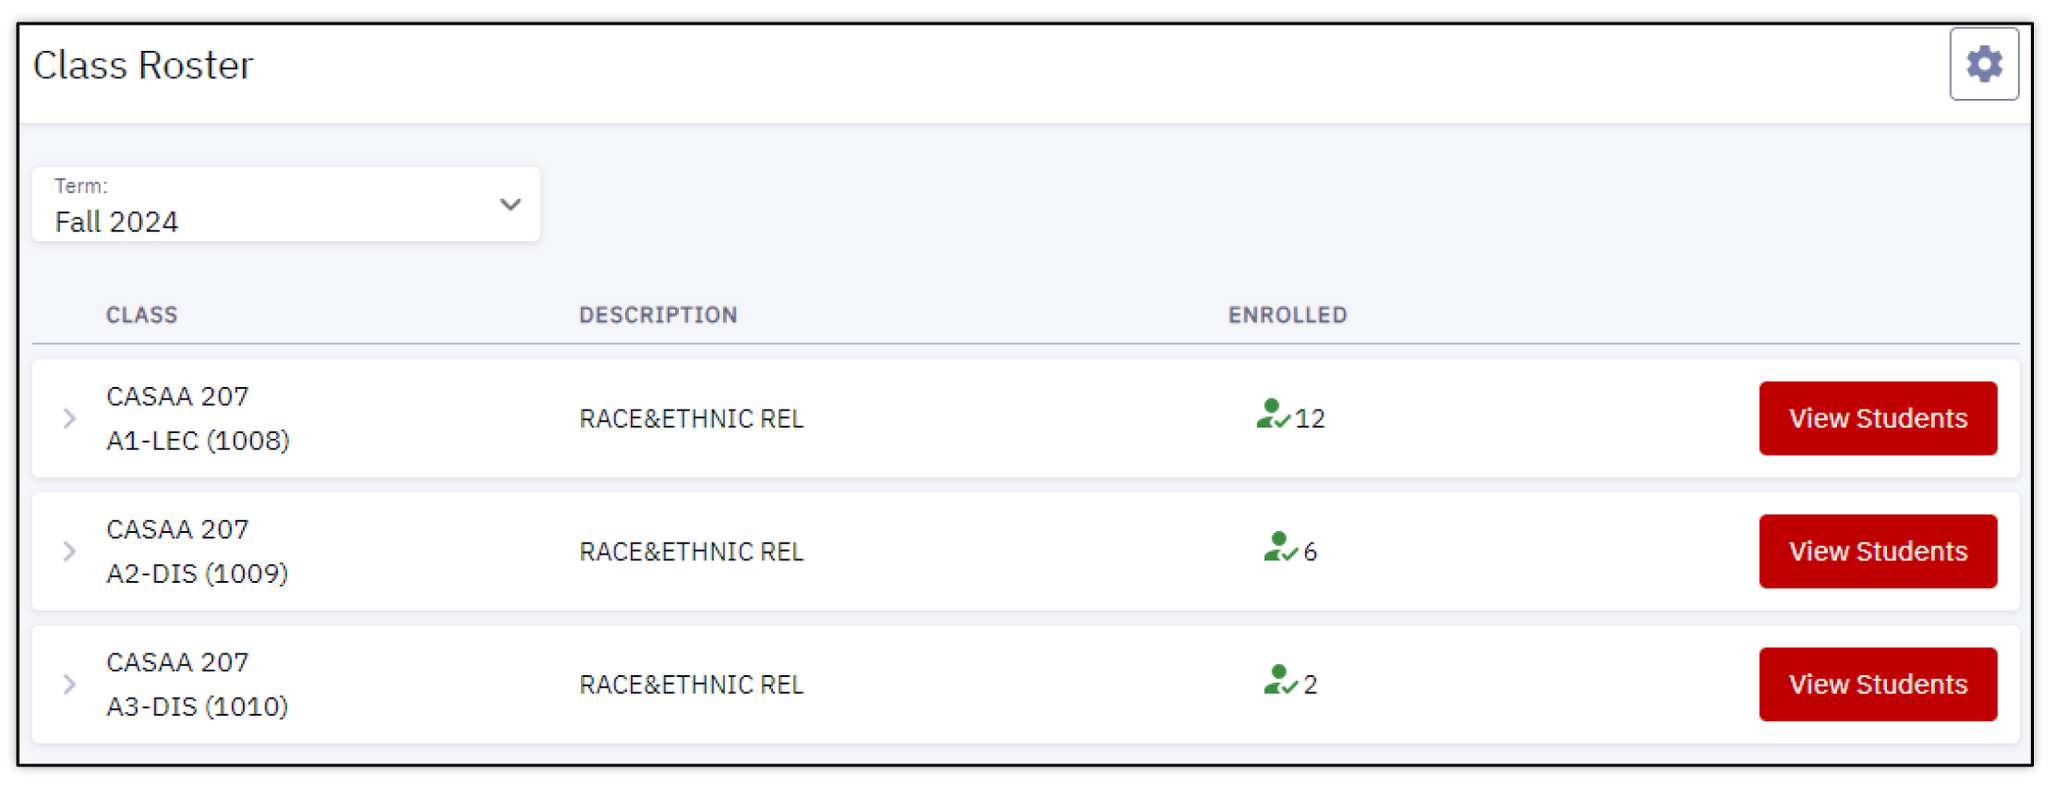The image size is (2048, 791).
Task: Select the A1-LEC (1008) class name
Action: tap(198, 418)
